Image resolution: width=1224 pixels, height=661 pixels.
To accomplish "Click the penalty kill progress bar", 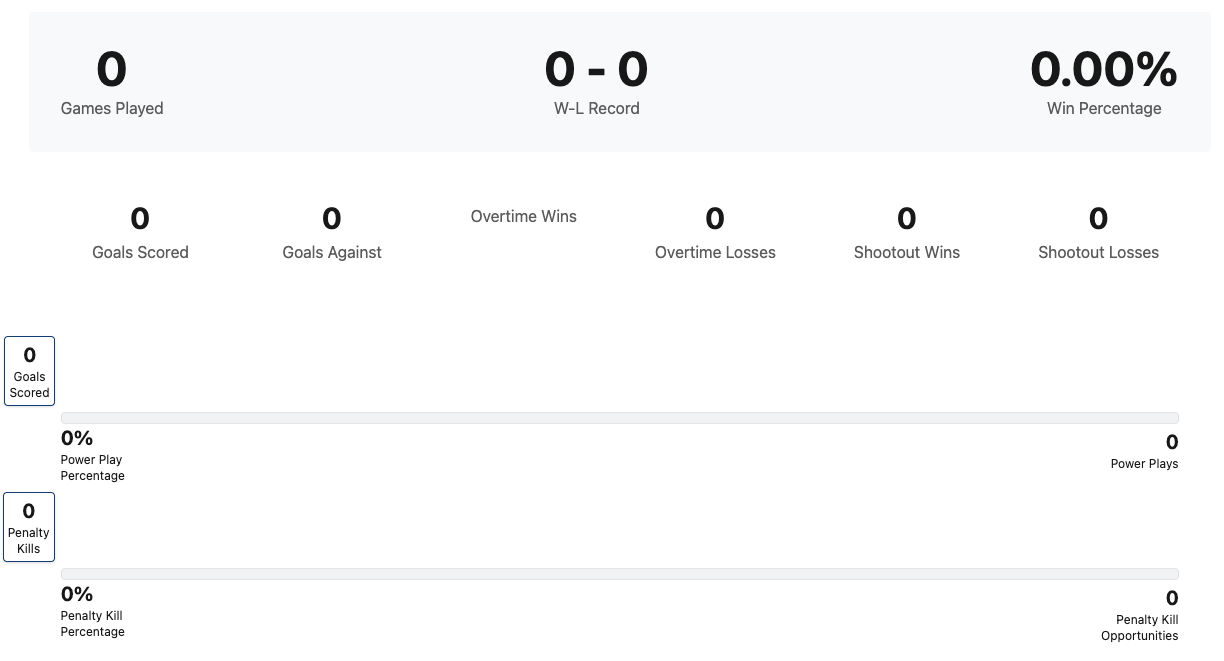I will (x=619, y=574).
